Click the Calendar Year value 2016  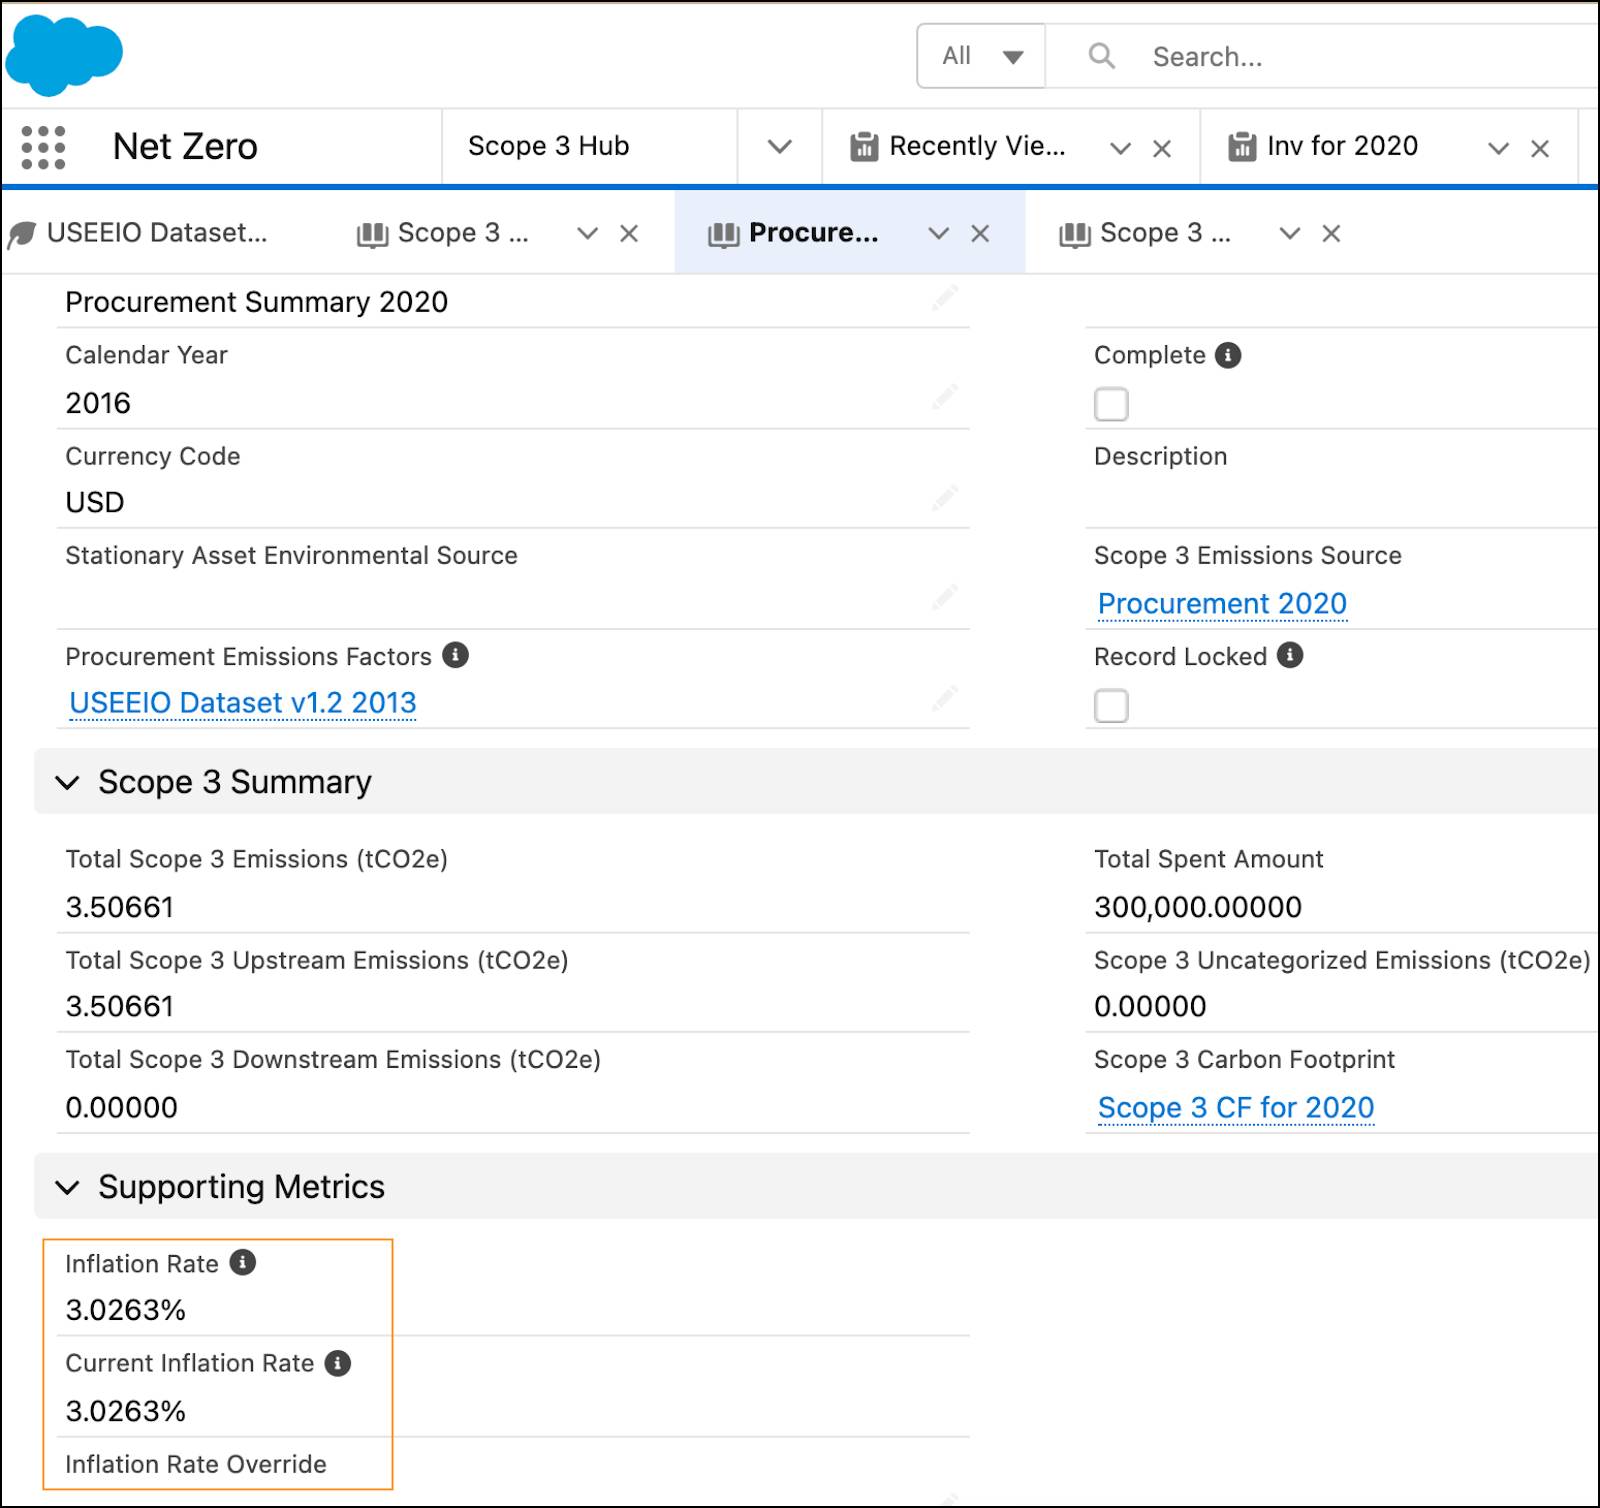pos(98,403)
